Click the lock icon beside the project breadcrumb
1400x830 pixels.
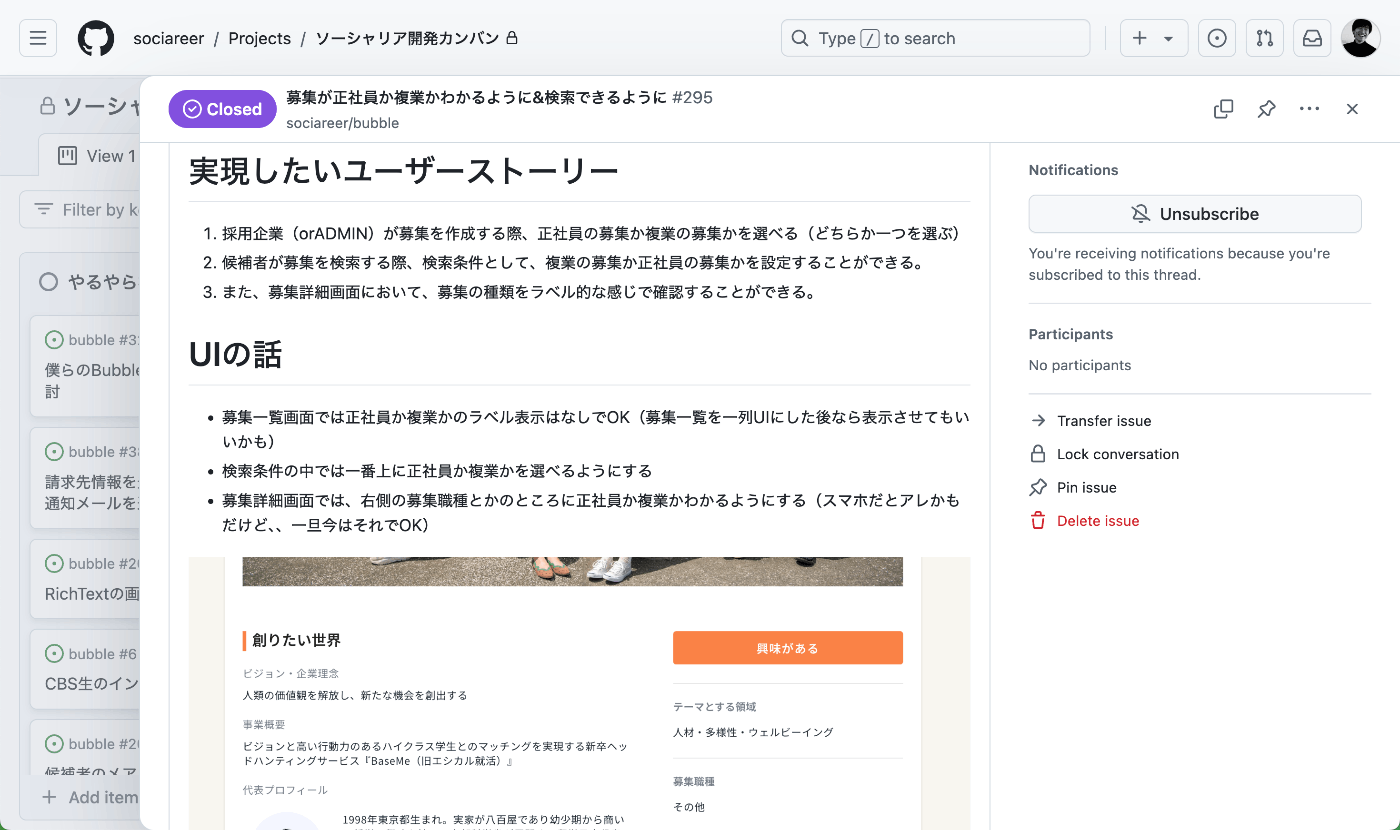pos(512,38)
